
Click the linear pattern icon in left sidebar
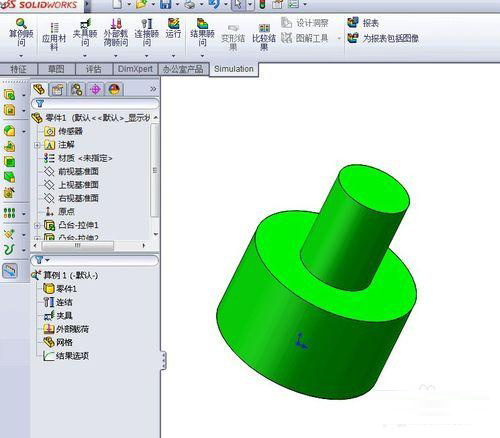(x=9, y=213)
